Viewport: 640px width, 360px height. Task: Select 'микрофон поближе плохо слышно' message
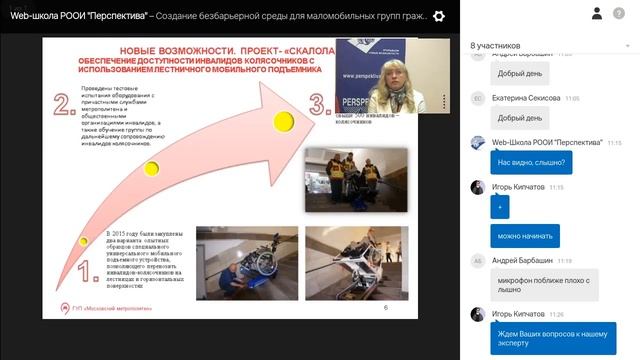(544, 285)
